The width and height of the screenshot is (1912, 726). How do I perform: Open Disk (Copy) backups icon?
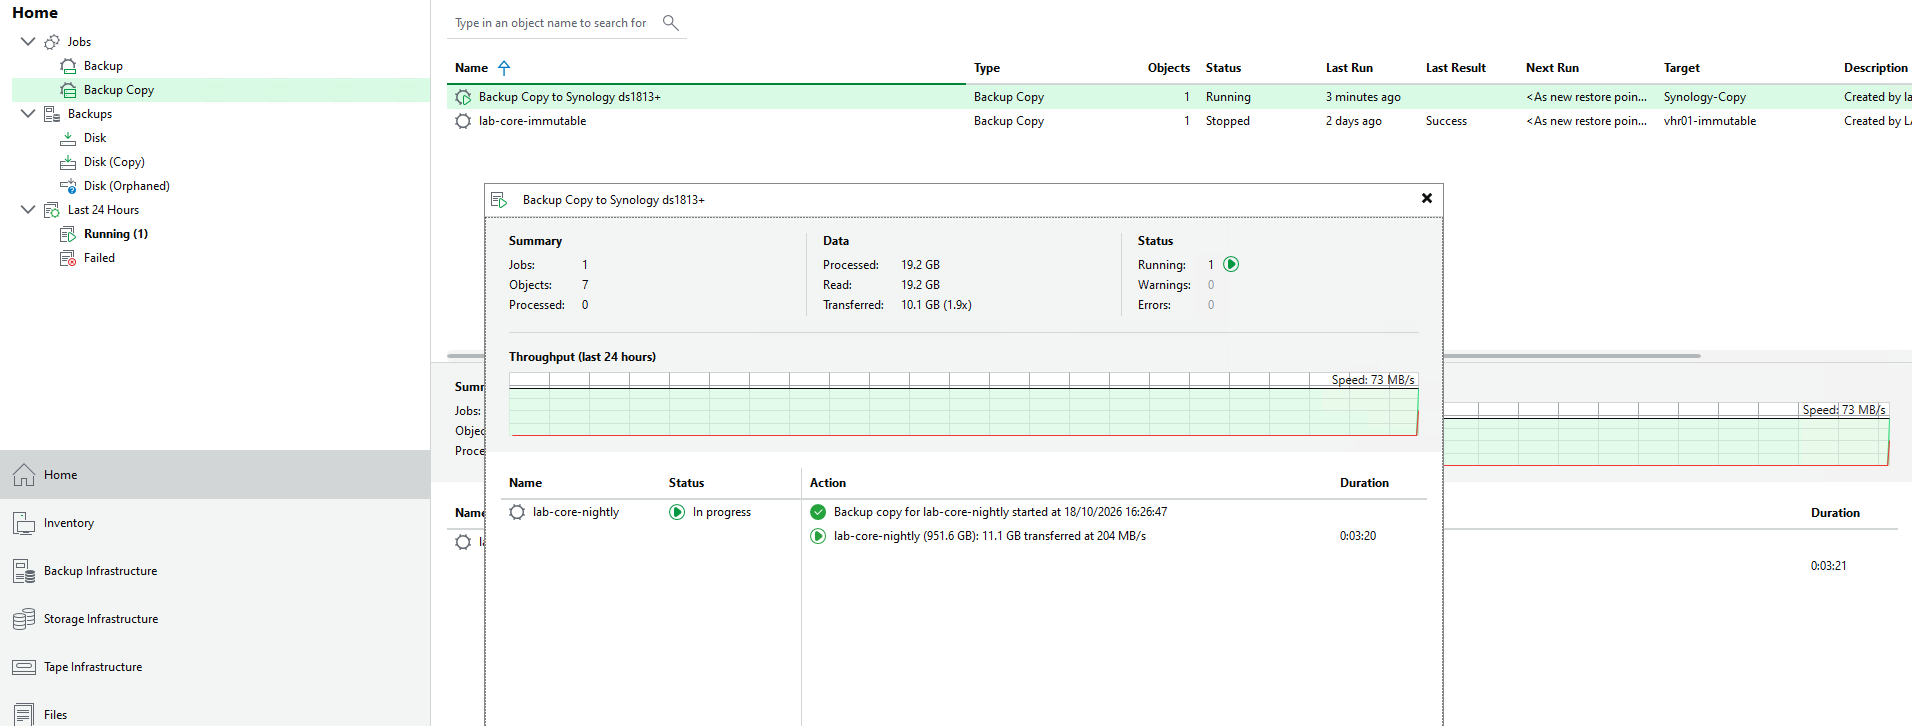[68, 162]
